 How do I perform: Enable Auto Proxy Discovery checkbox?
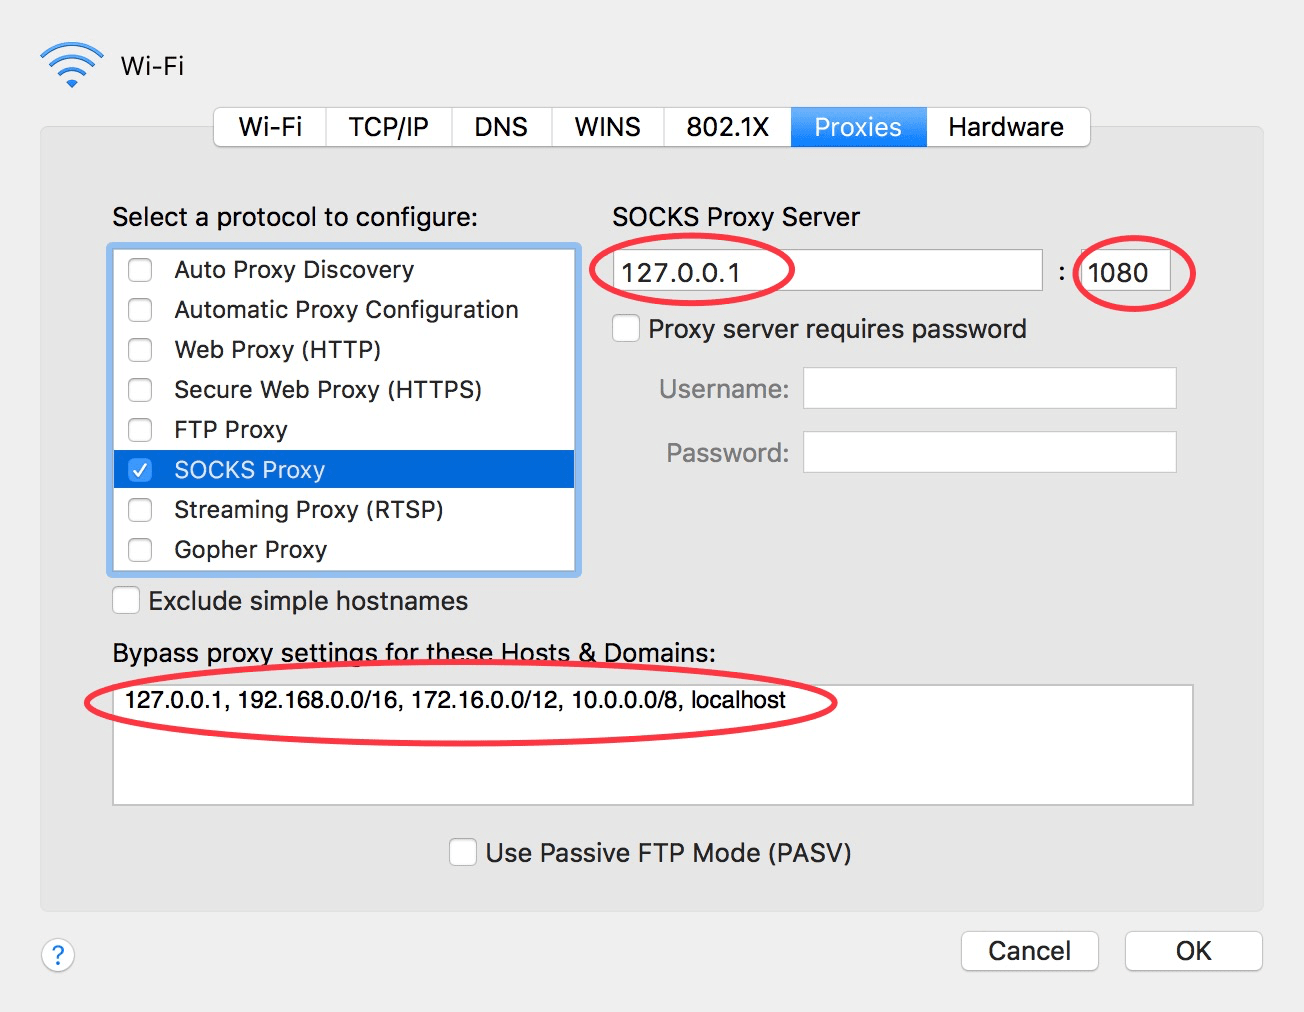point(140,270)
